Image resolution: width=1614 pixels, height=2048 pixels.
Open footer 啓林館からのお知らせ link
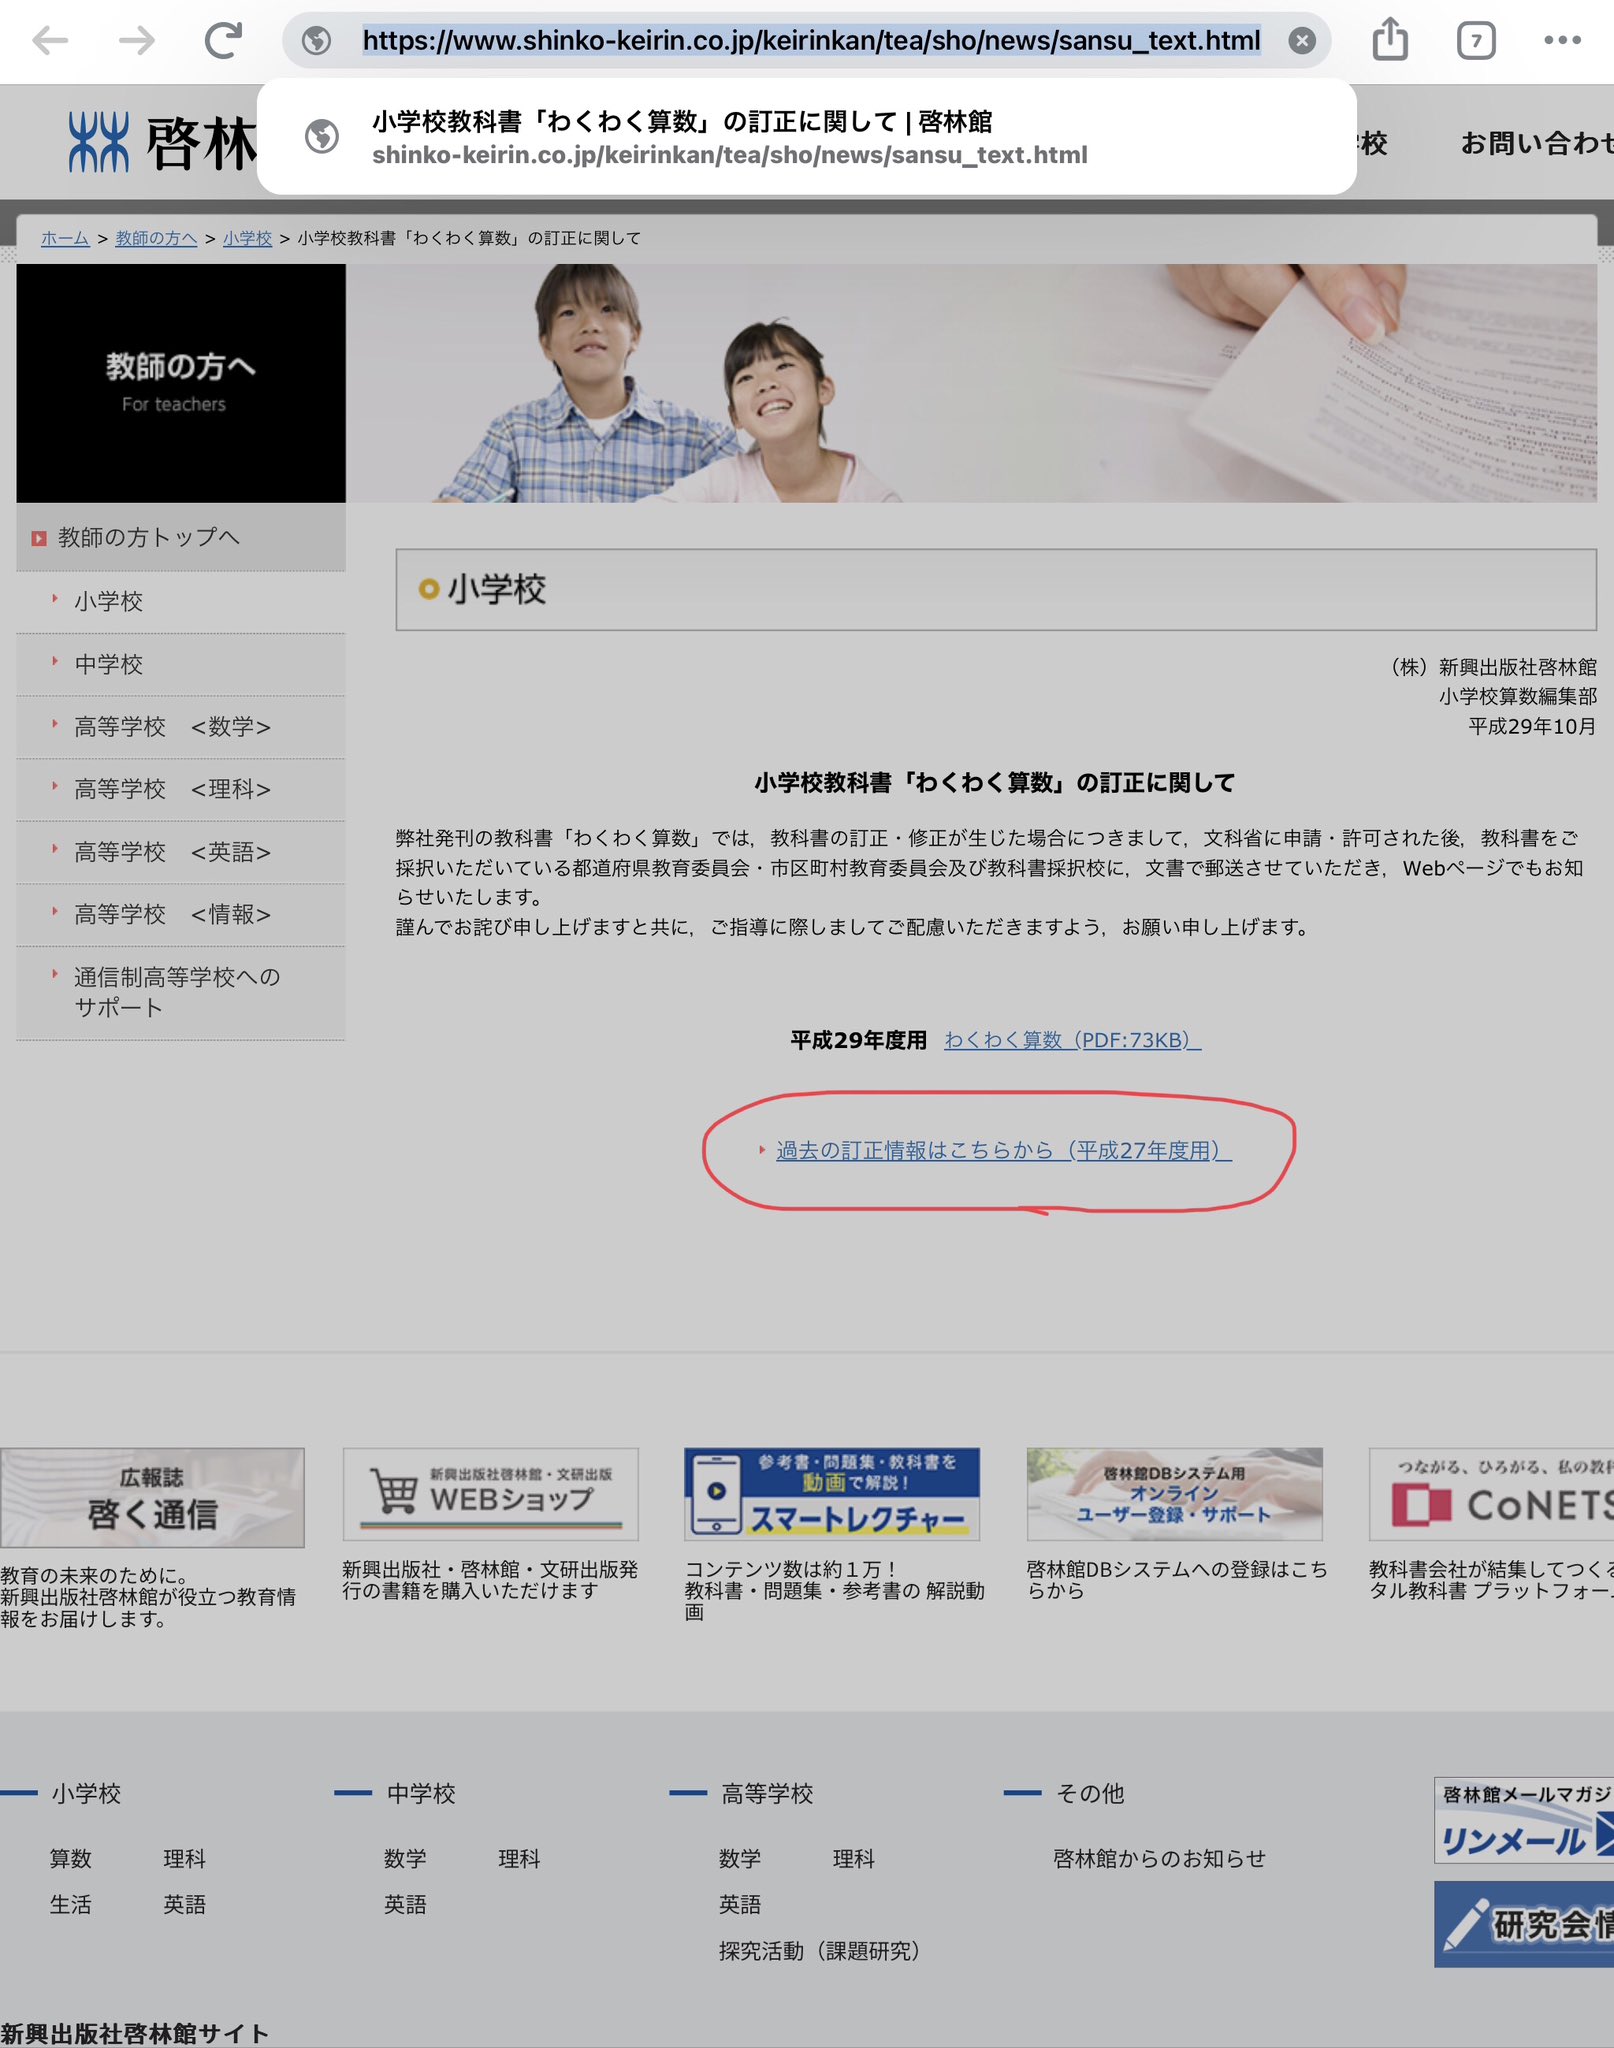[x=1159, y=1859]
